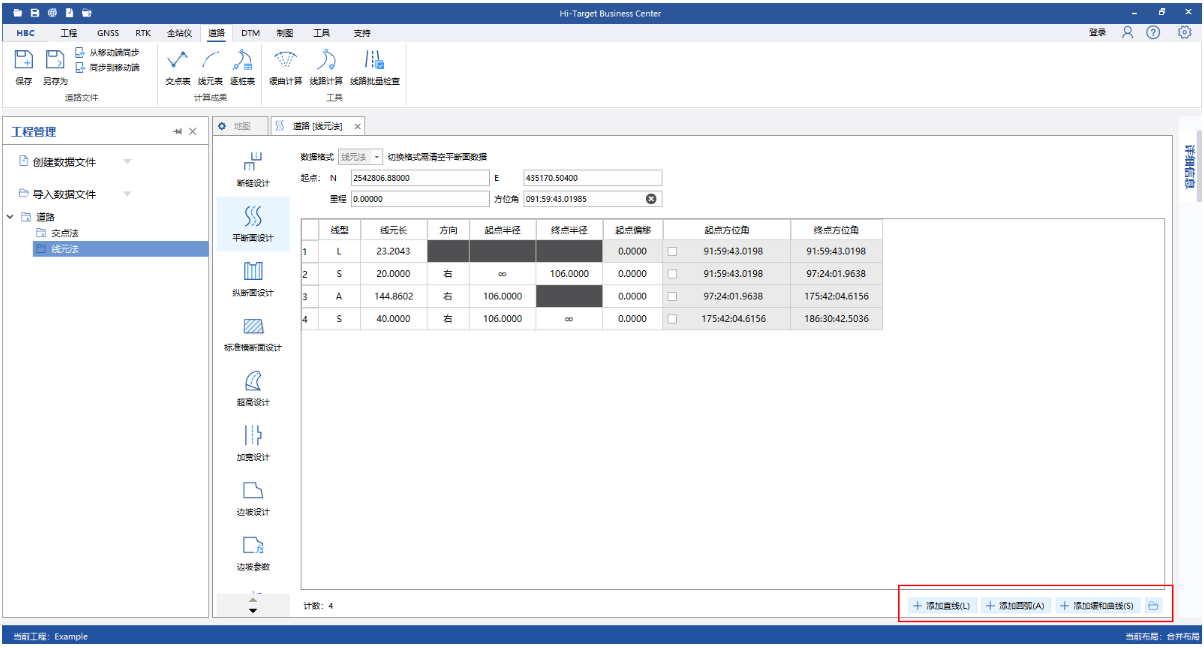Click 添加缓和曲线(S) button
This screenshot has height=648, width=1204.
[x=1097, y=605]
